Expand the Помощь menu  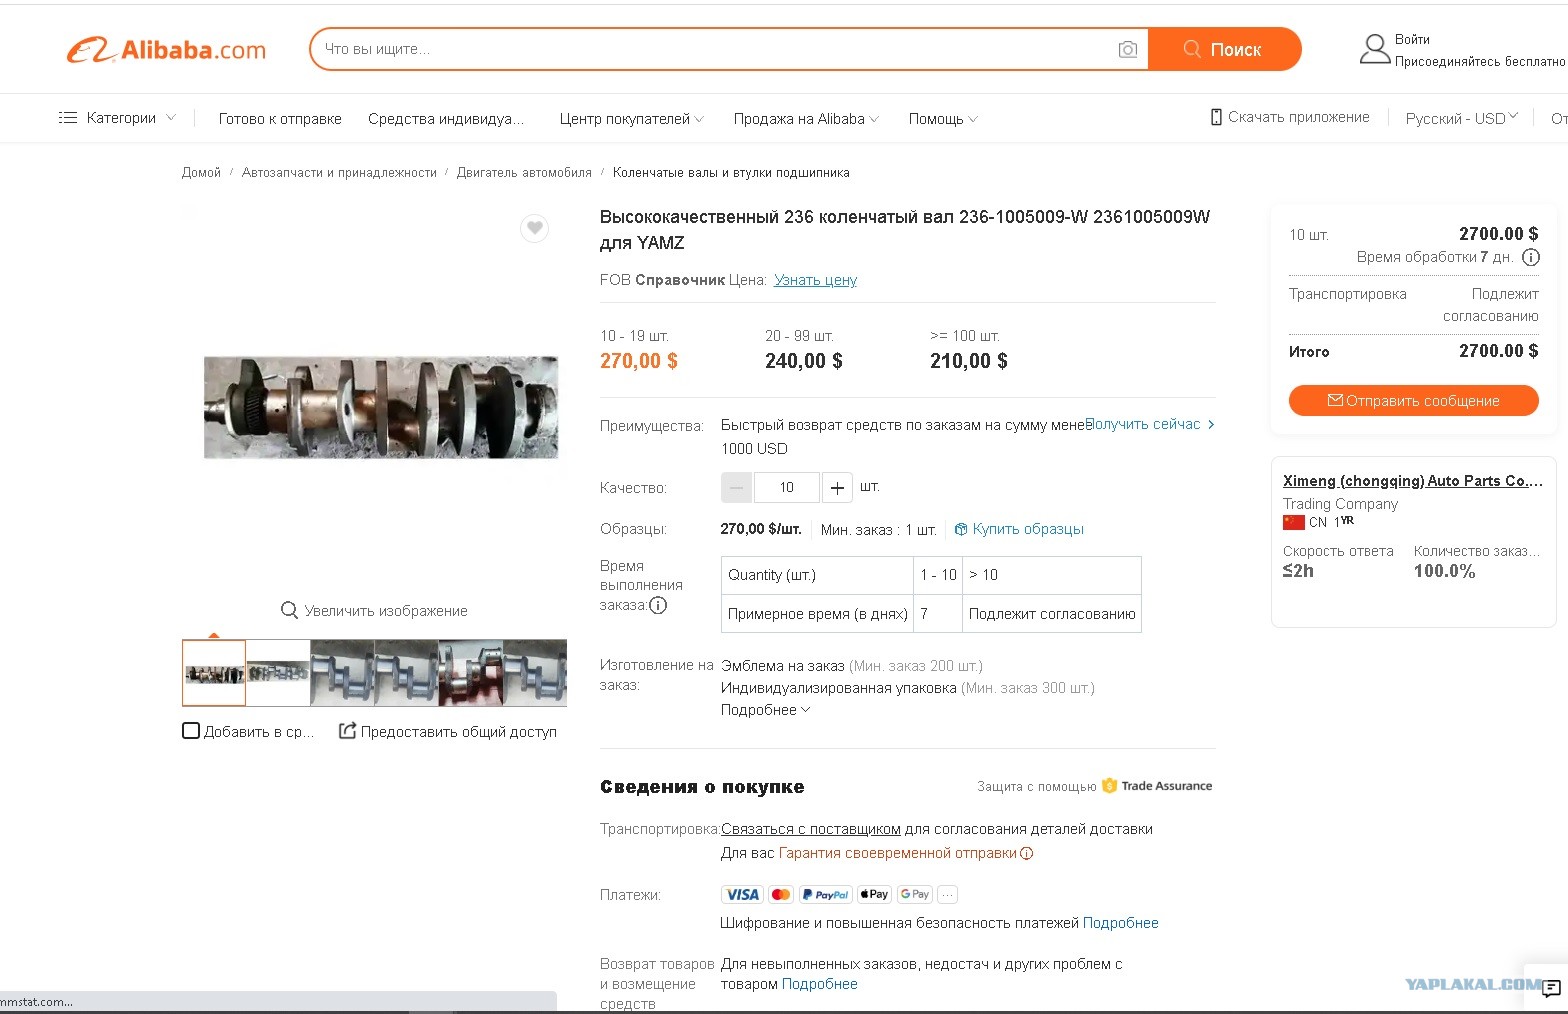[943, 119]
